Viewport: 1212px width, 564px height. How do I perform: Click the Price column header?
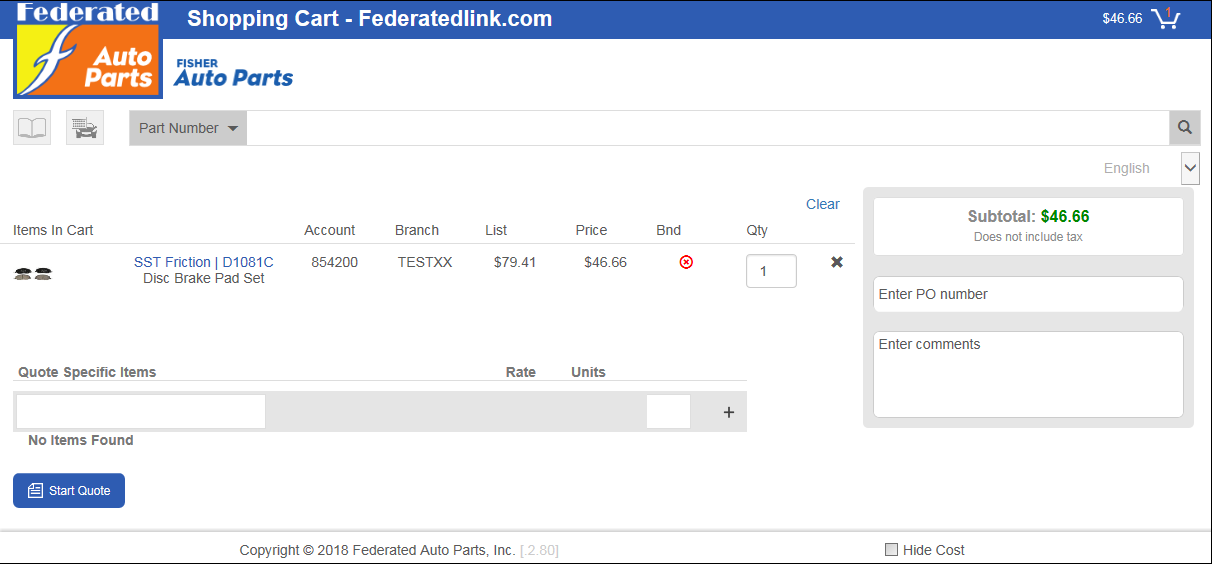[591, 230]
